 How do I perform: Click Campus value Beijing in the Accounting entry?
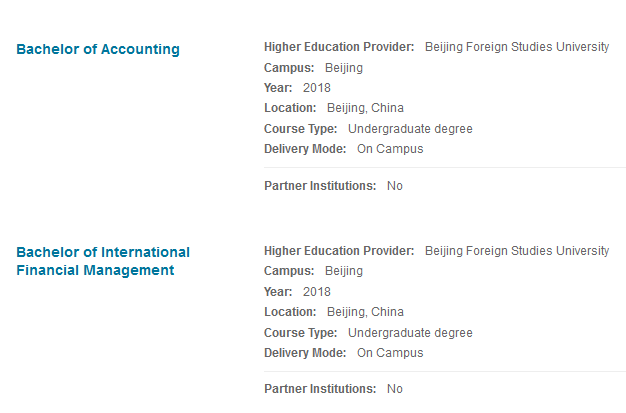[344, 68]
